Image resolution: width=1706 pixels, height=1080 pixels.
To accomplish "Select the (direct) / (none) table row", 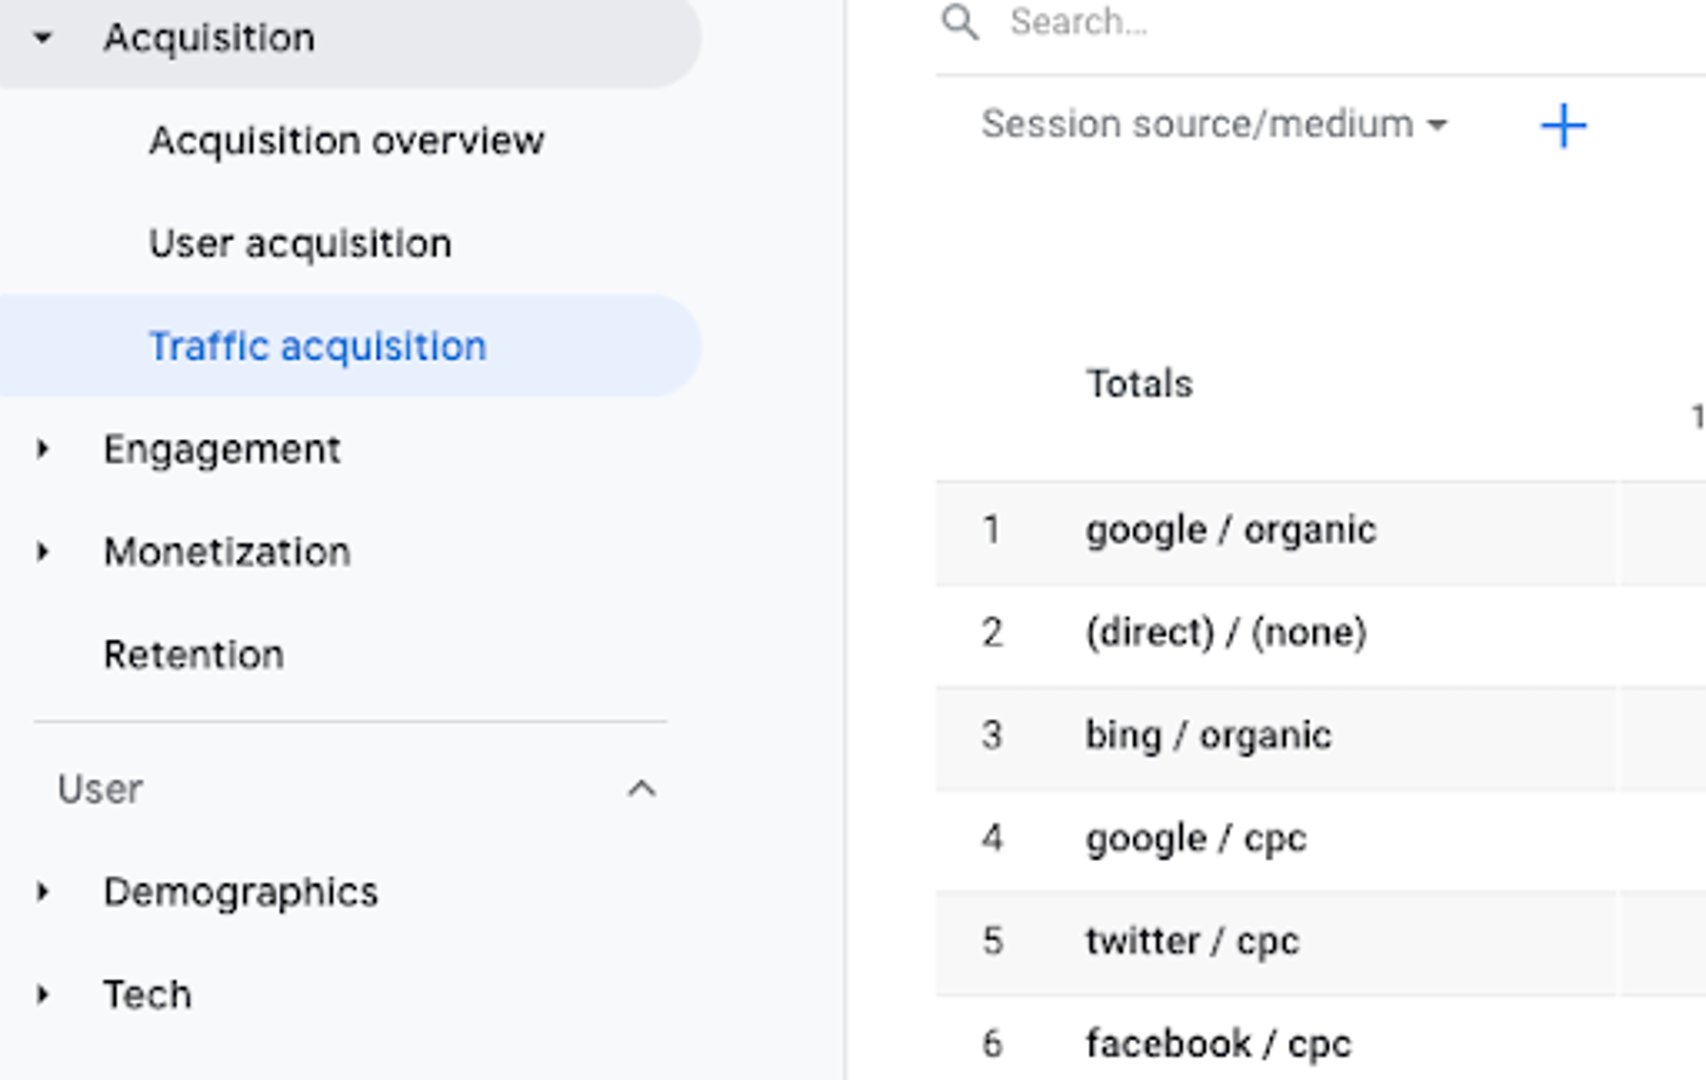I will 1227,632.
